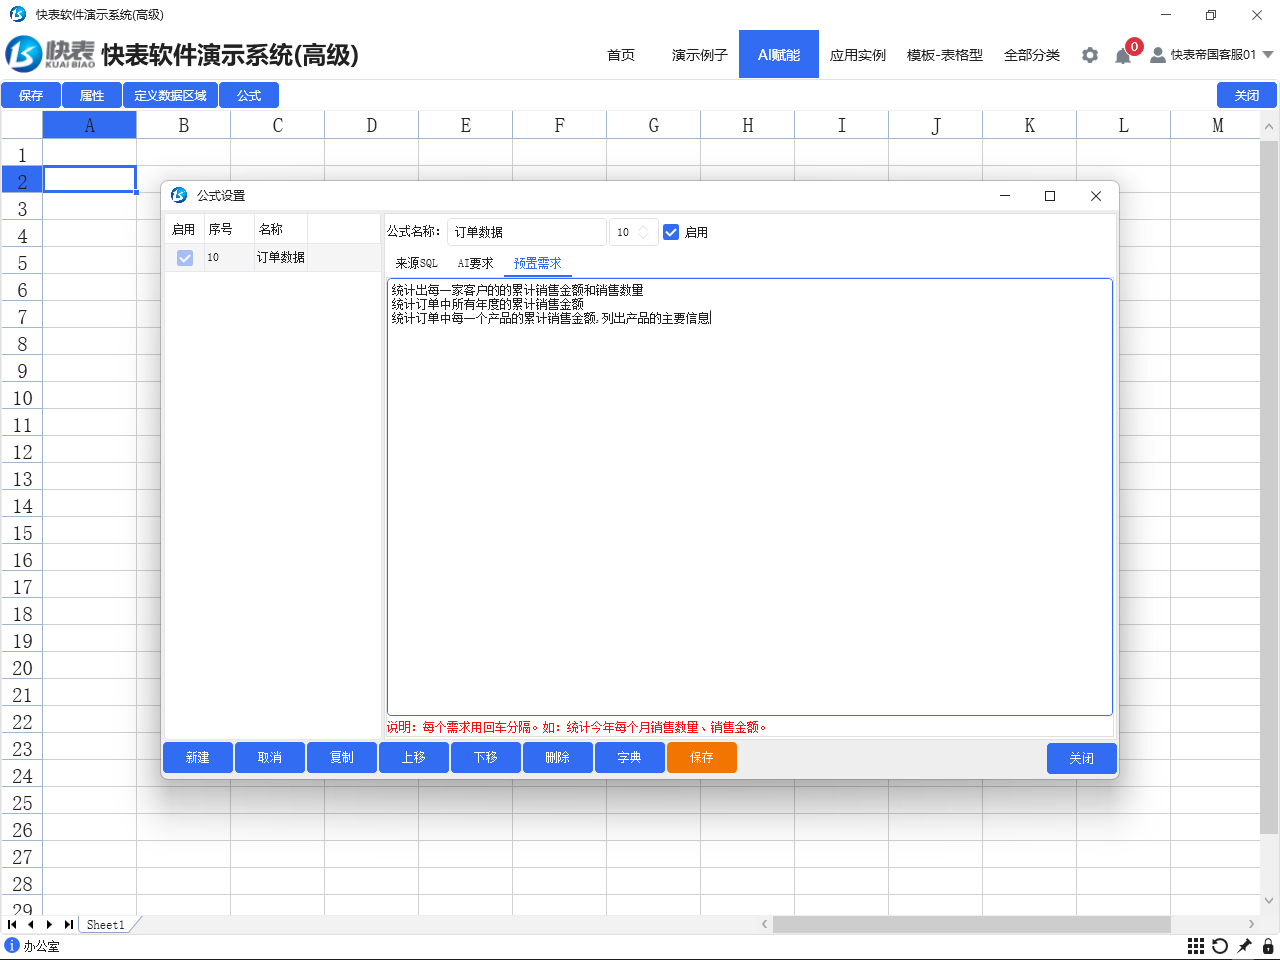The height and width of the screenshot is (960, 1280).
Task: Switch to the 预置需求 tab
Action: [538, 263]
